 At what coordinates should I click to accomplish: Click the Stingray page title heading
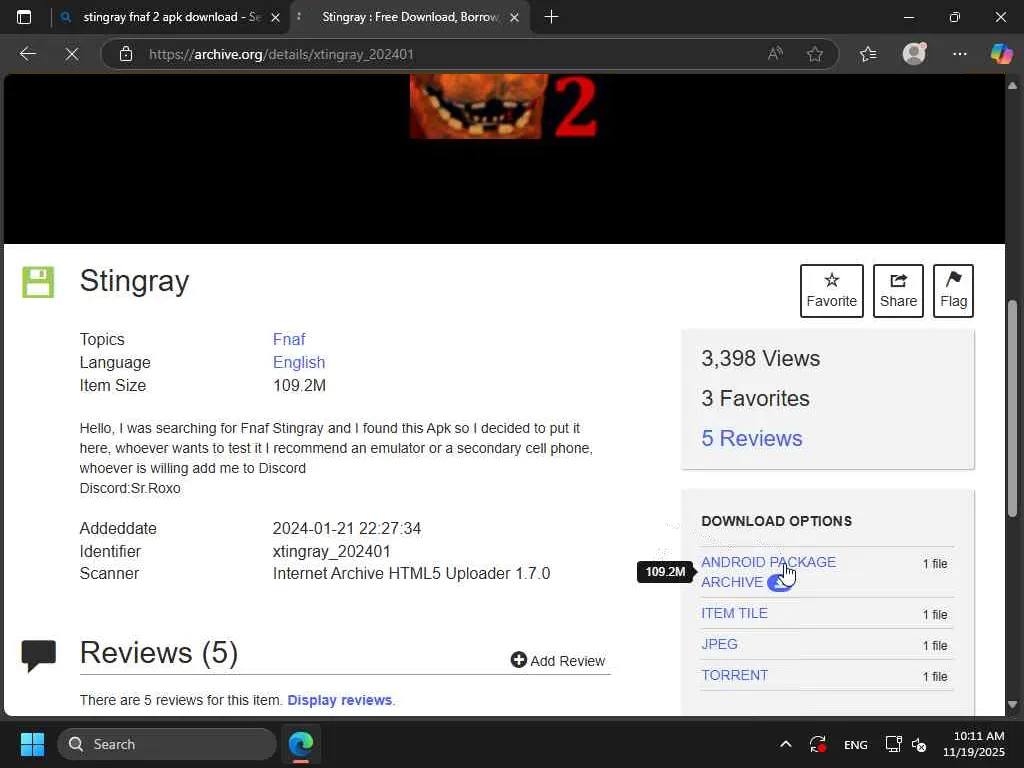(135, 281)
